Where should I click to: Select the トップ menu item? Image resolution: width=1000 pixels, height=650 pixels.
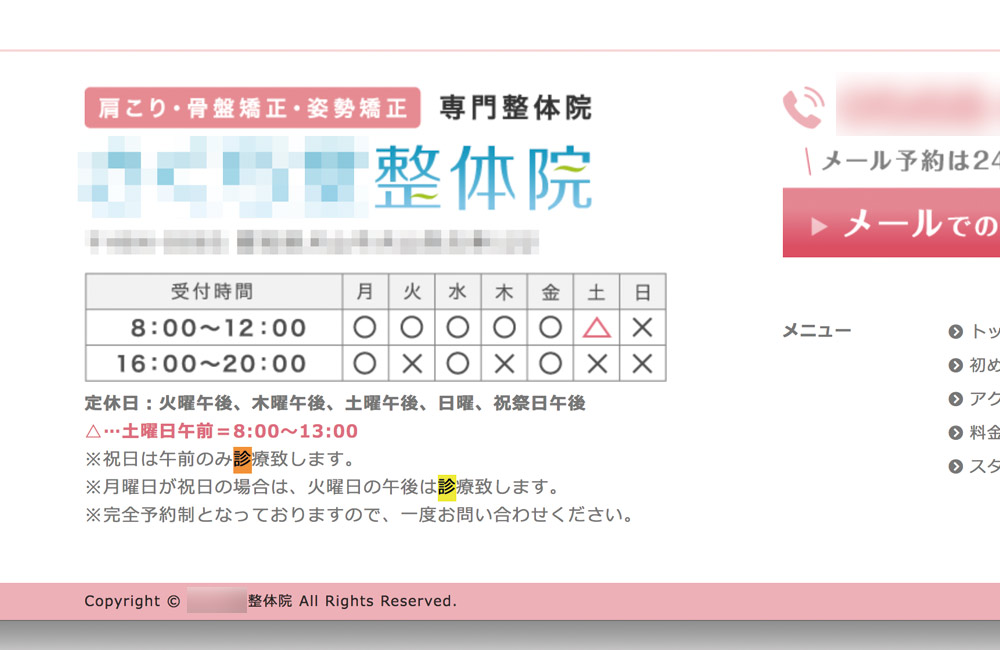pyautogui.click(x=985, y=330)
